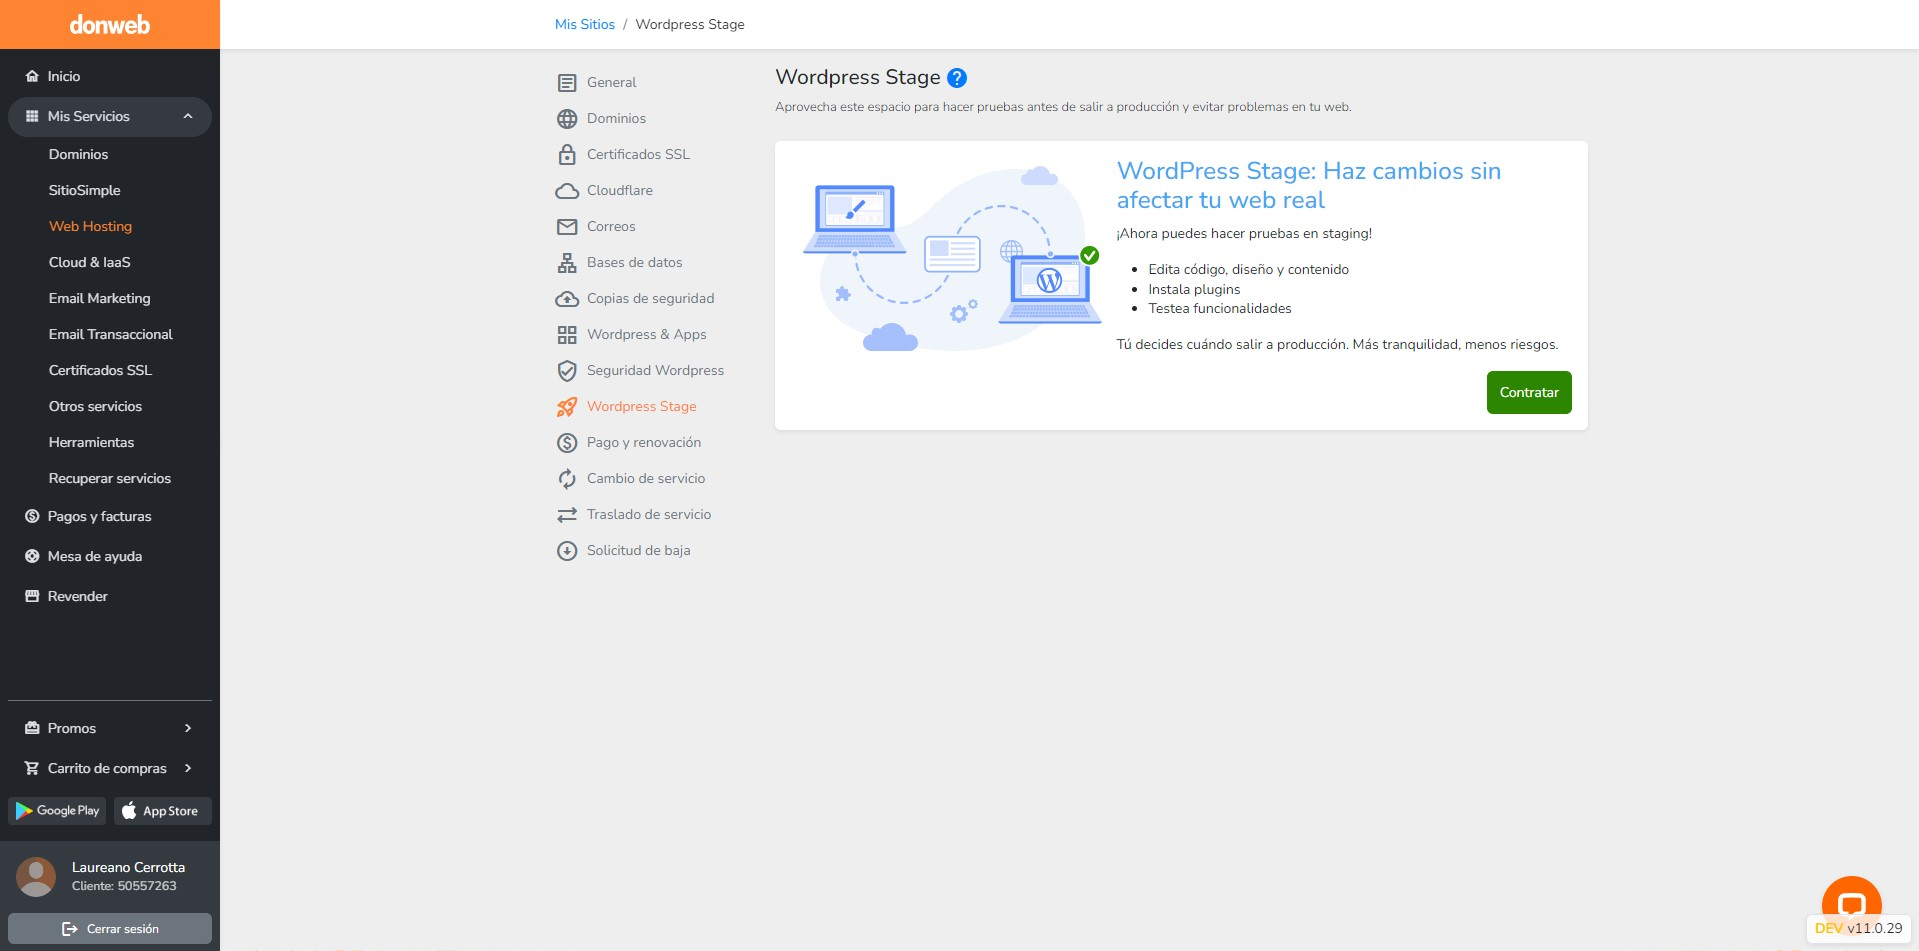Viewport: 1919px width, 951px height.
Task: Click Laureano Cerrotta user name
Action: click(x=128, y=867)
